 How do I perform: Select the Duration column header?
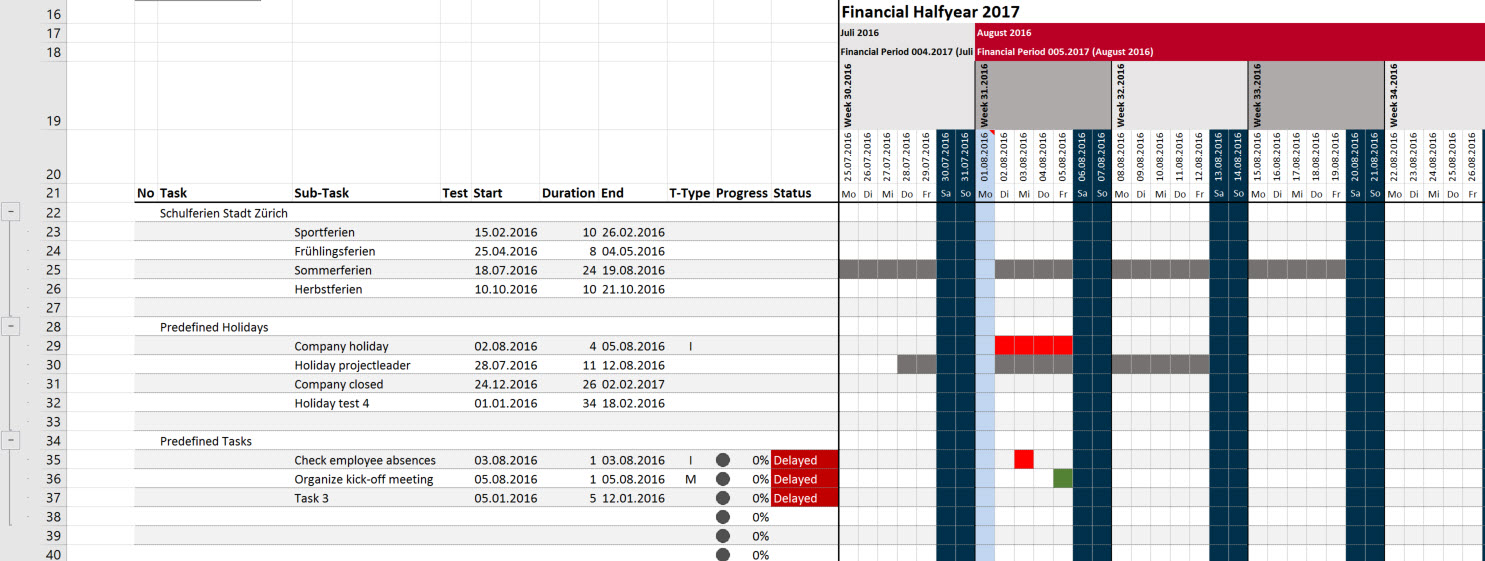[569, 193]
